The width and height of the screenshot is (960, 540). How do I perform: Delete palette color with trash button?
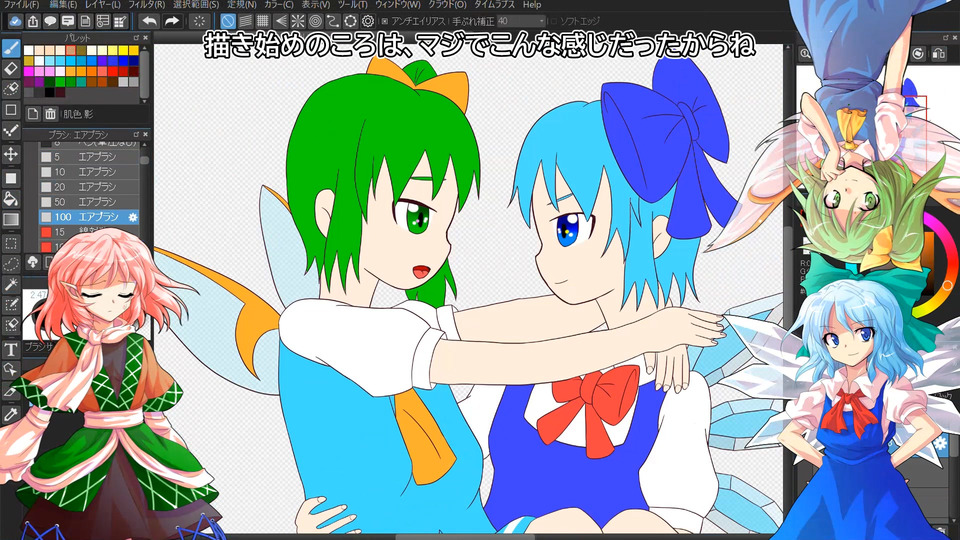click(x=51, y=113)
